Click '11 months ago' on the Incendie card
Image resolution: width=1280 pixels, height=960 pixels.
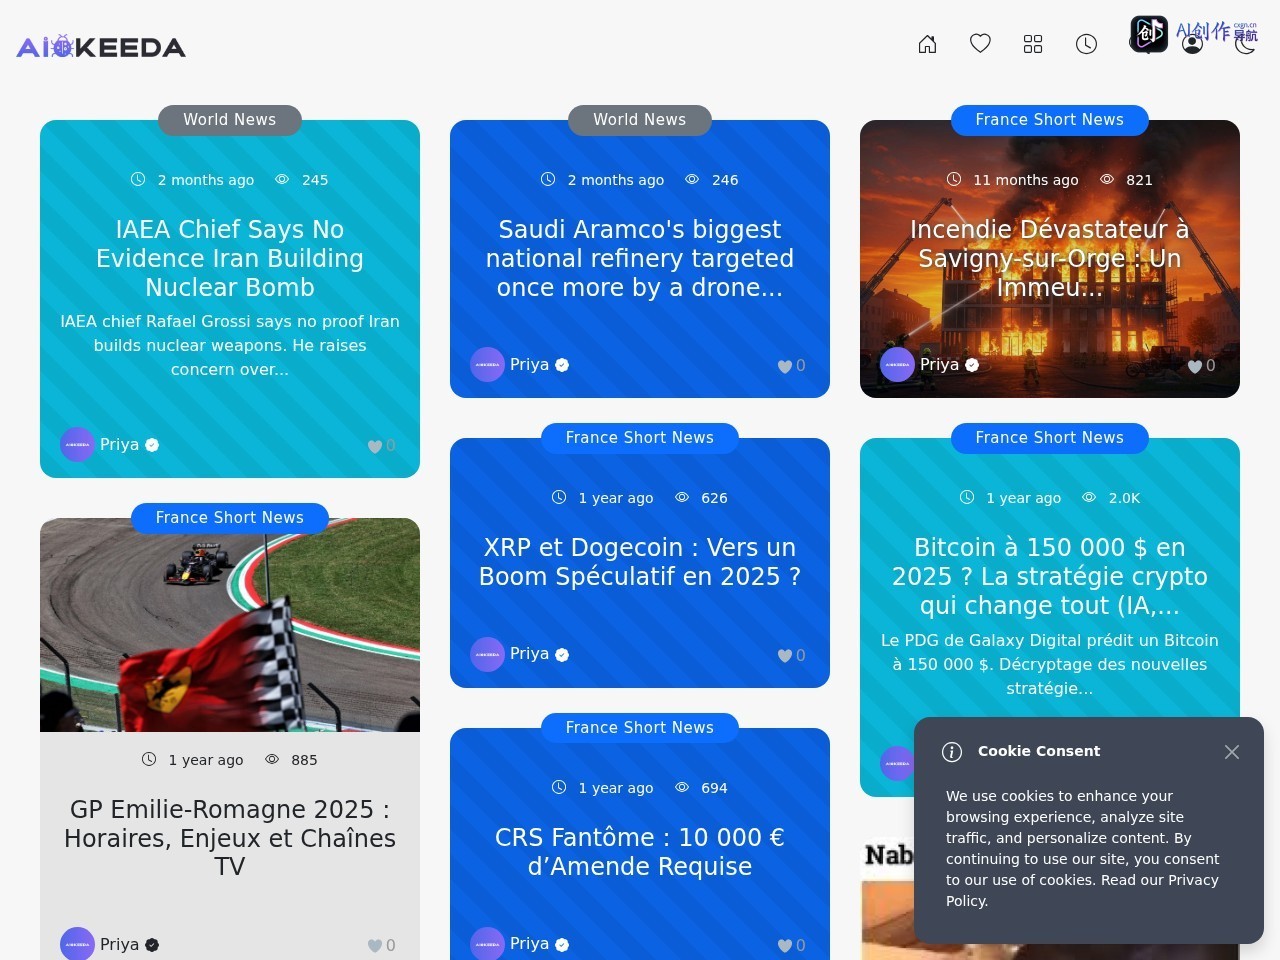coord(1025,180)
